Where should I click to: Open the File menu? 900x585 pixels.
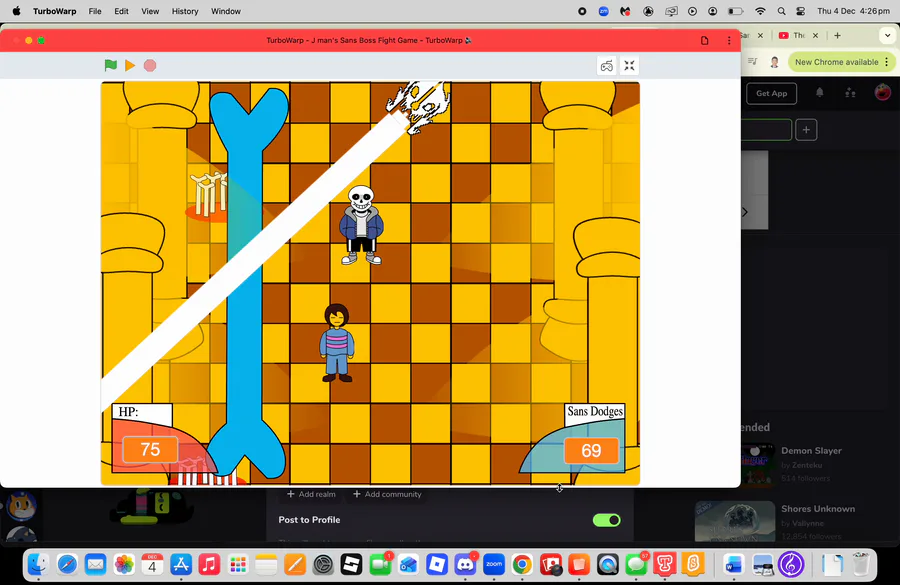pos(95,11)
